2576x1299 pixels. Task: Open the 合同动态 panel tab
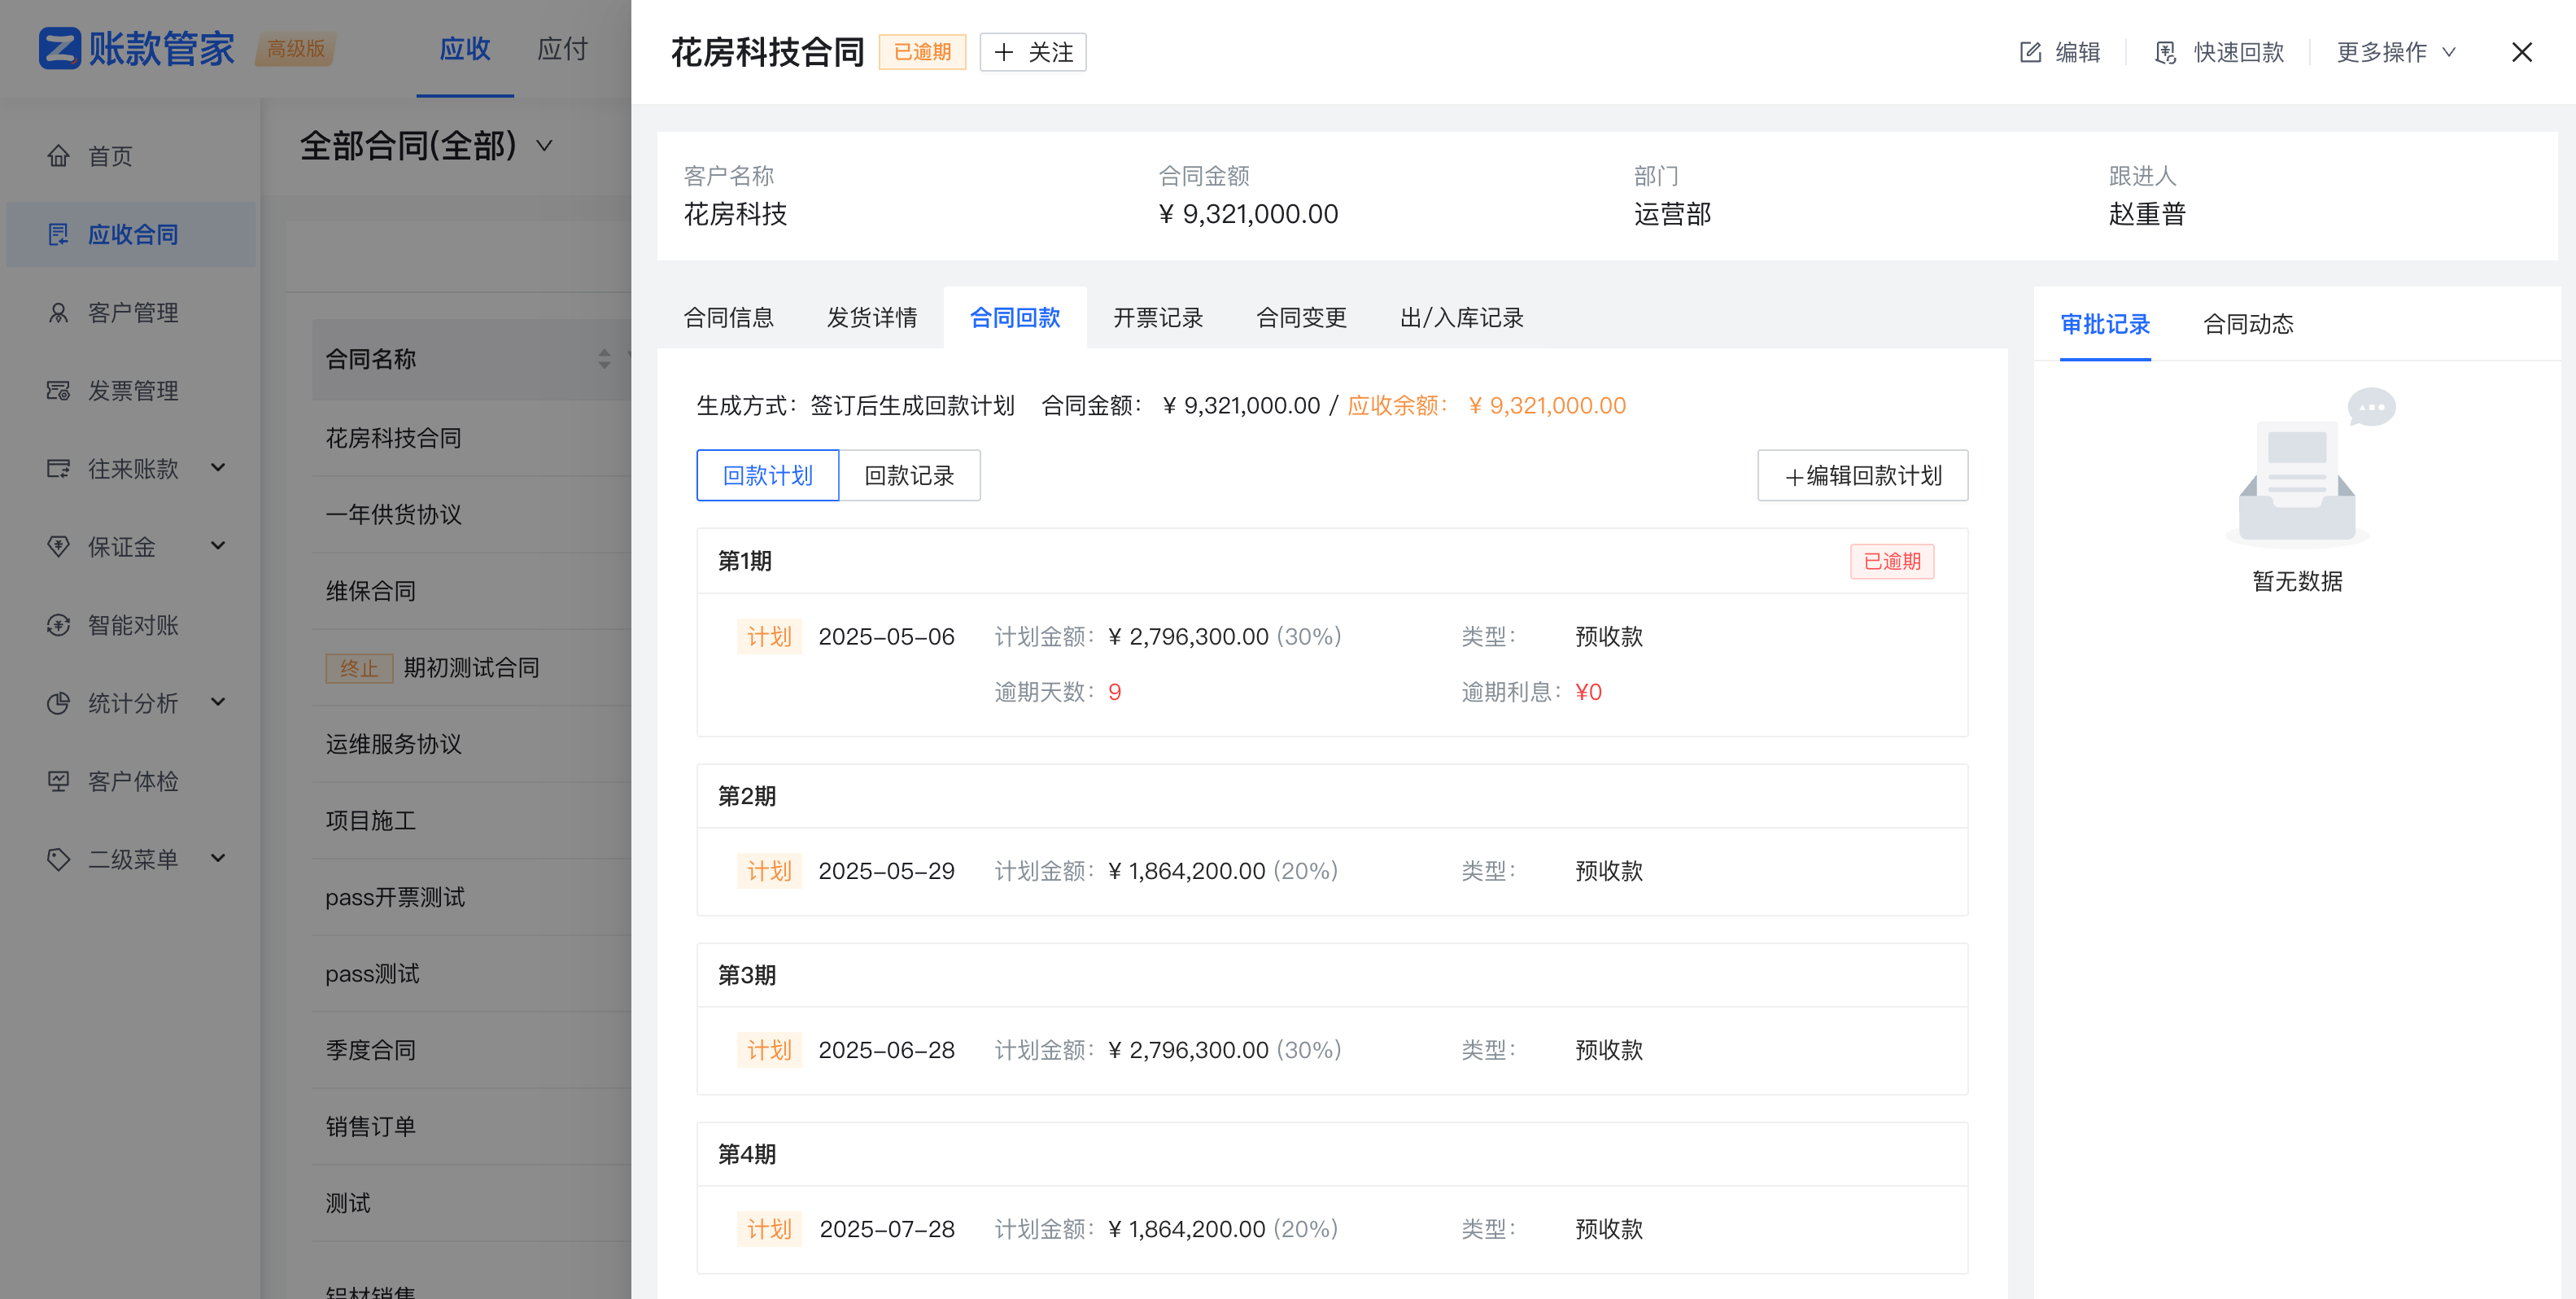(2247, 324)
